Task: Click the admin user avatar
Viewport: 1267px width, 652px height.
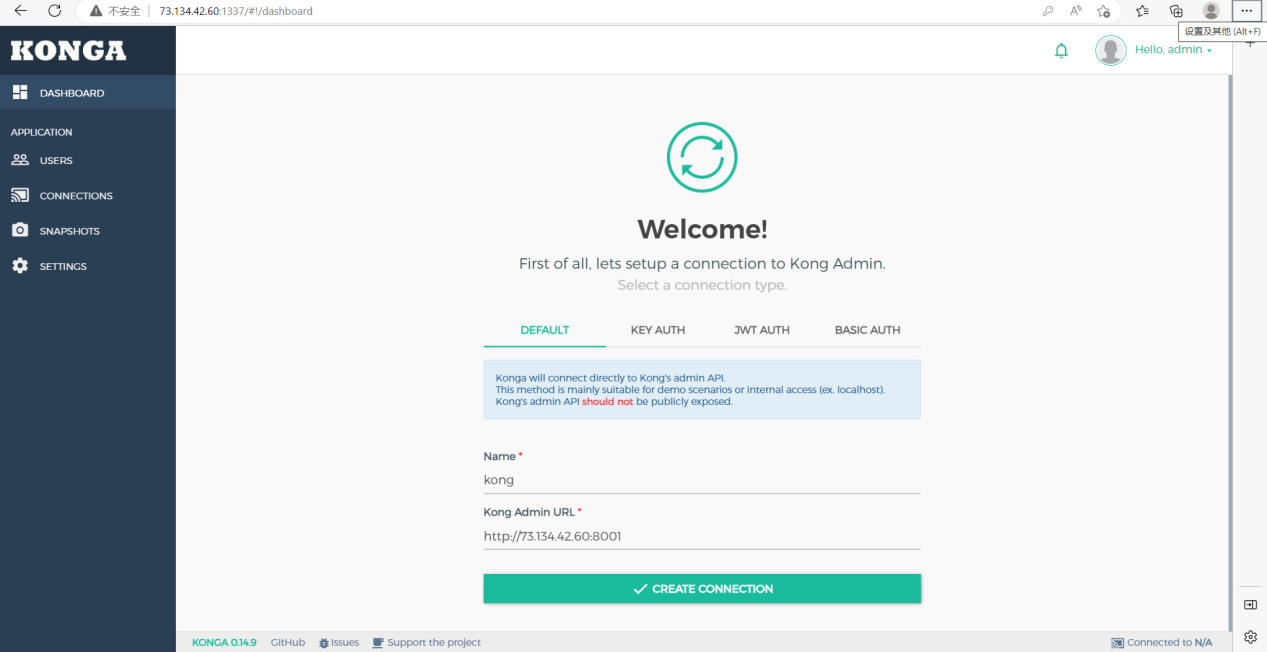Action: pyautogui.click(x=1111, y=50)
